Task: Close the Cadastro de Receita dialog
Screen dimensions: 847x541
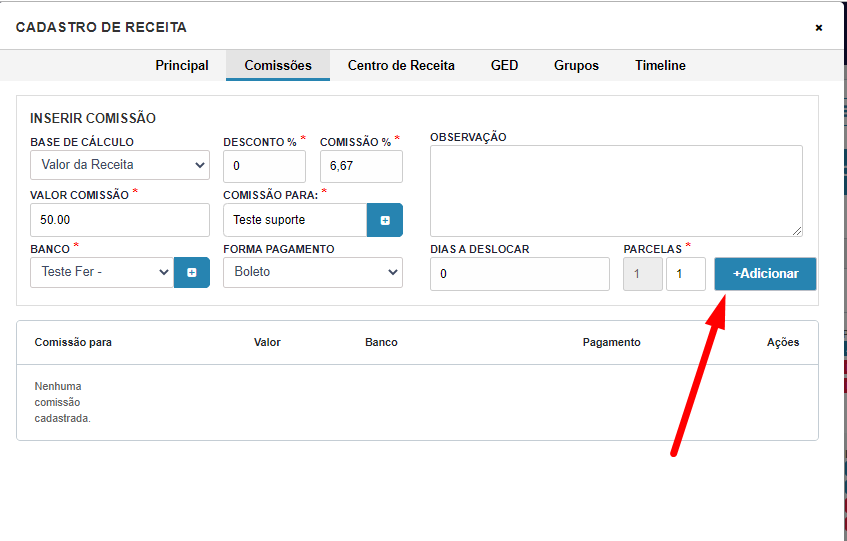Action: (819, 28)
